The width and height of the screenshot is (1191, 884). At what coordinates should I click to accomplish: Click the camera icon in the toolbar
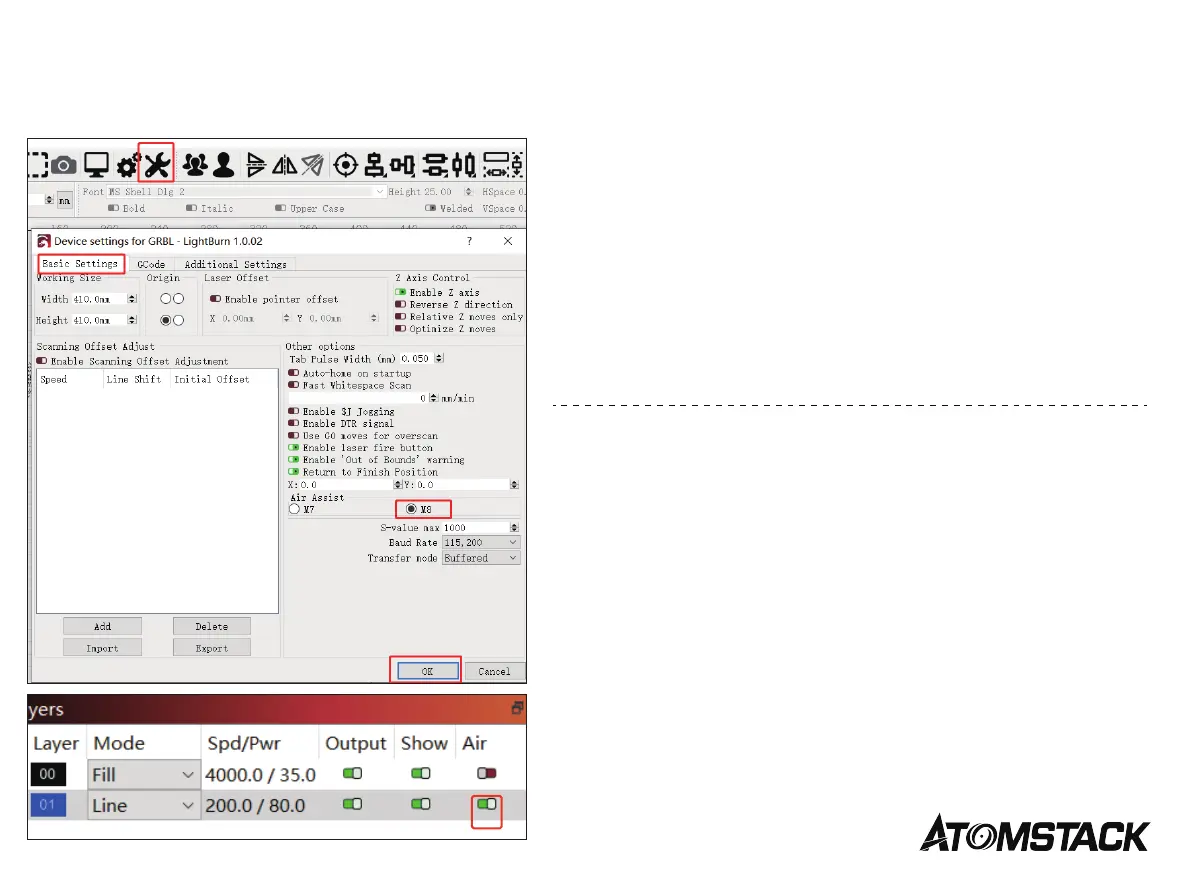(x=65, y=165)
